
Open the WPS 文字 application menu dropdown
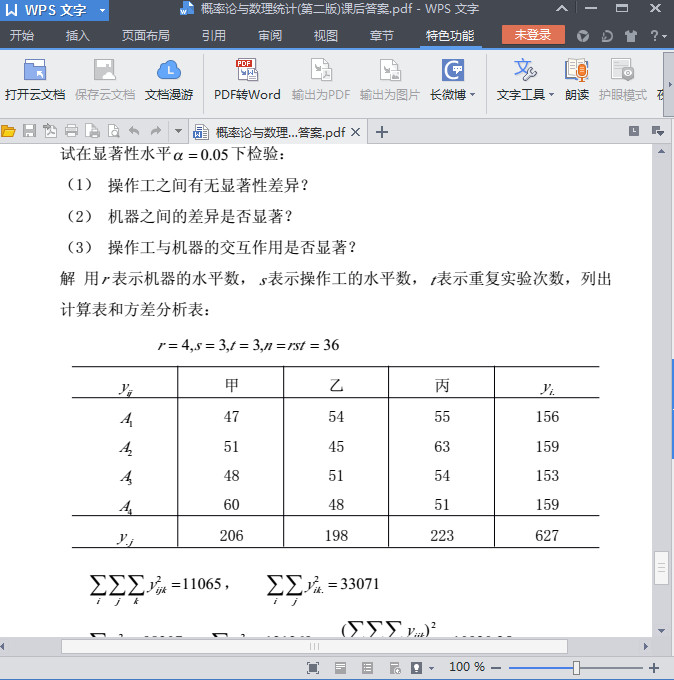coord(102,10)
